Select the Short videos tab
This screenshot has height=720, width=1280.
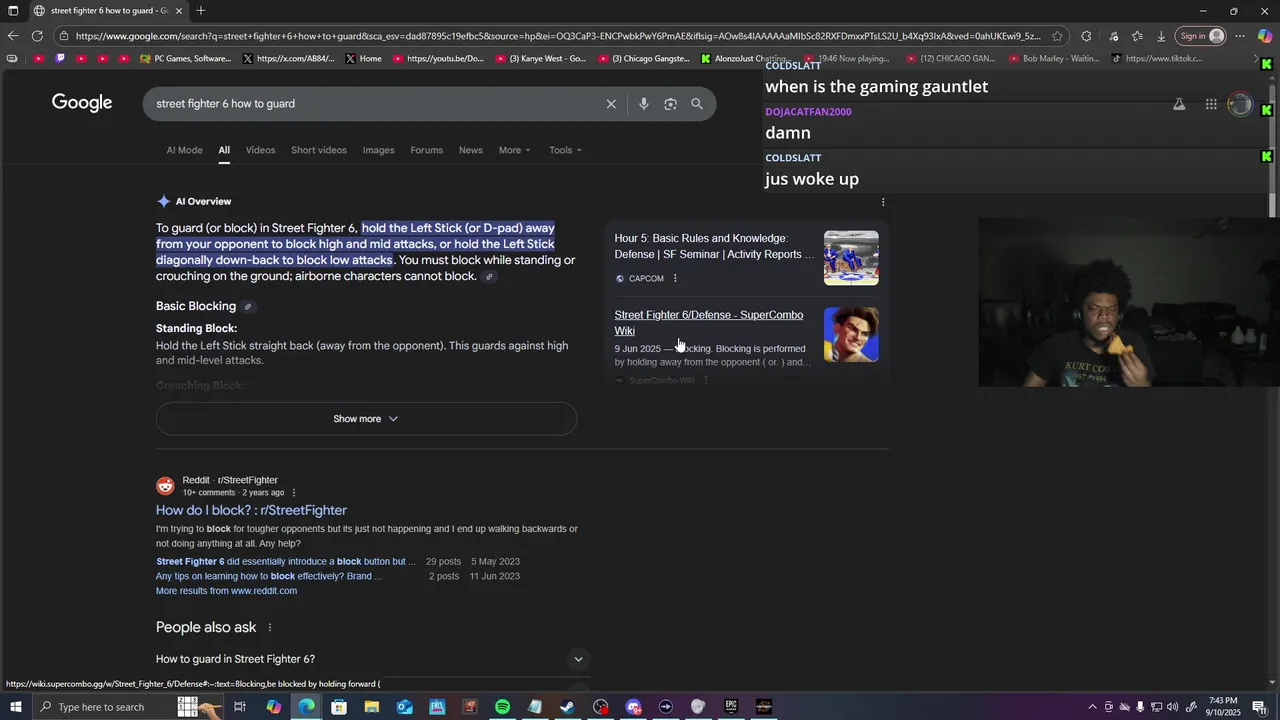click(x=319, y=150)
